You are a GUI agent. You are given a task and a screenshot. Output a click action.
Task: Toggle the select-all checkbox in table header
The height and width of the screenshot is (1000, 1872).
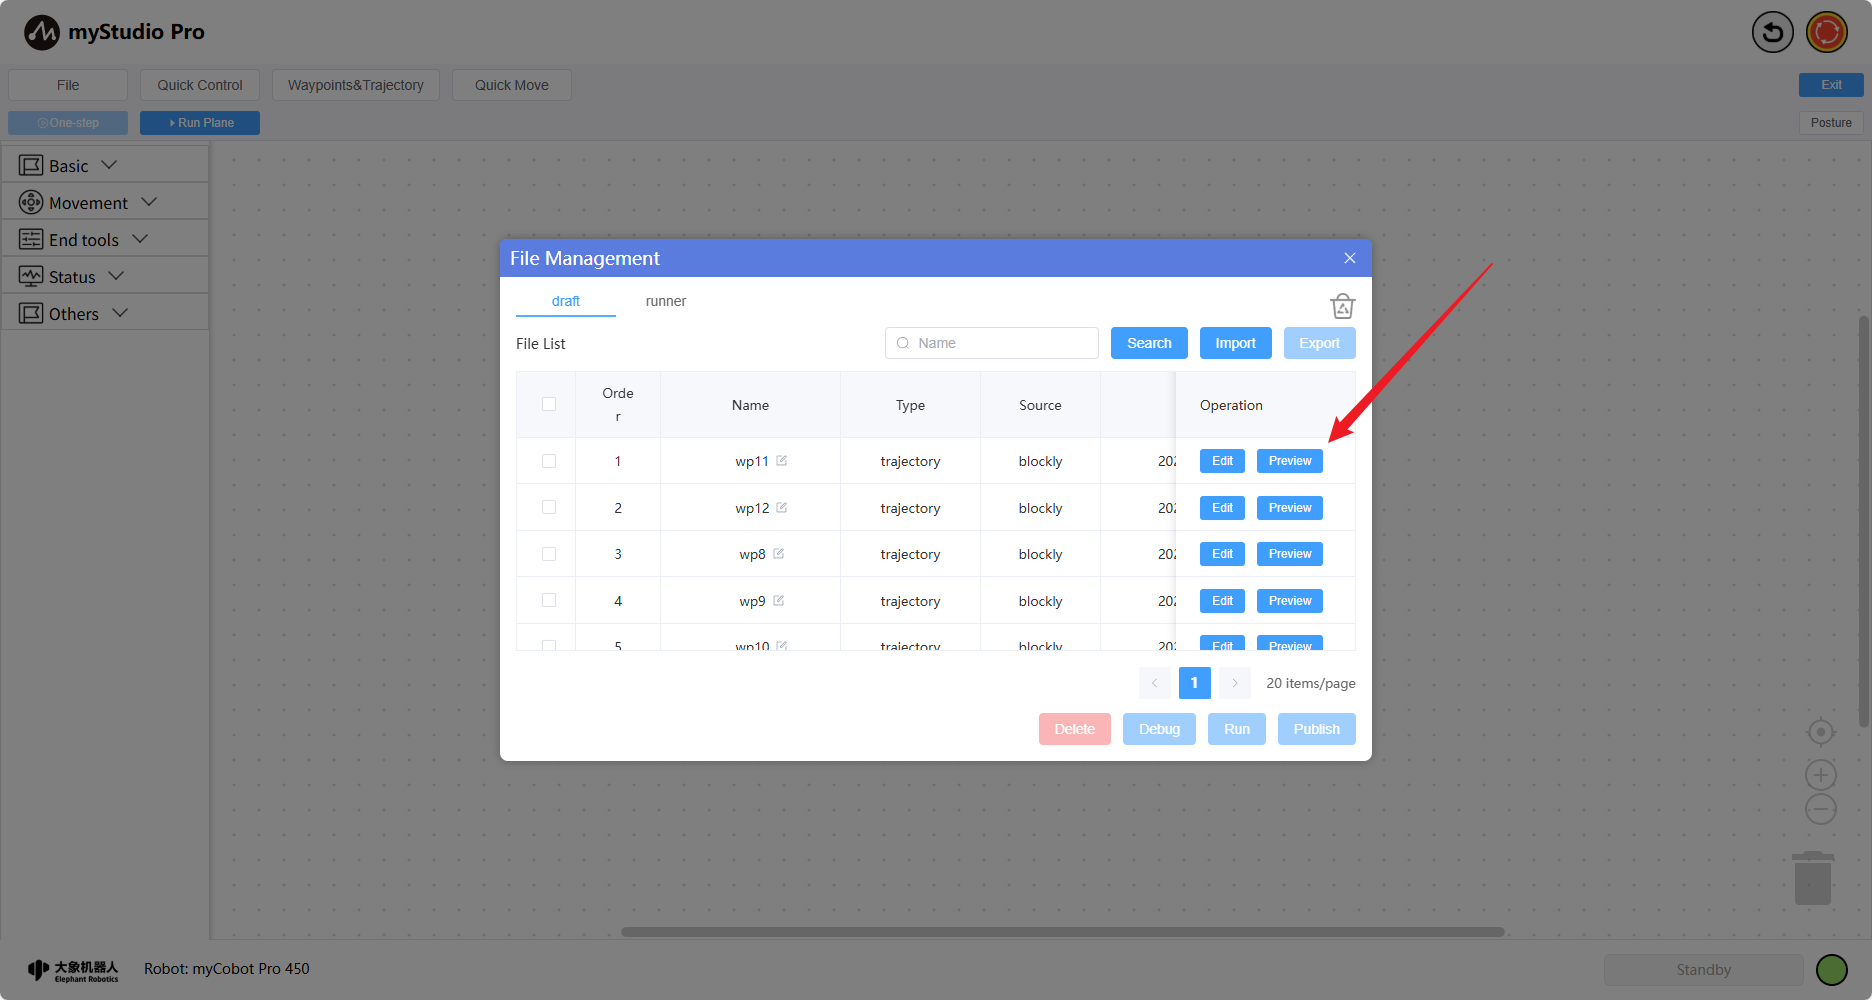(549, 404)
